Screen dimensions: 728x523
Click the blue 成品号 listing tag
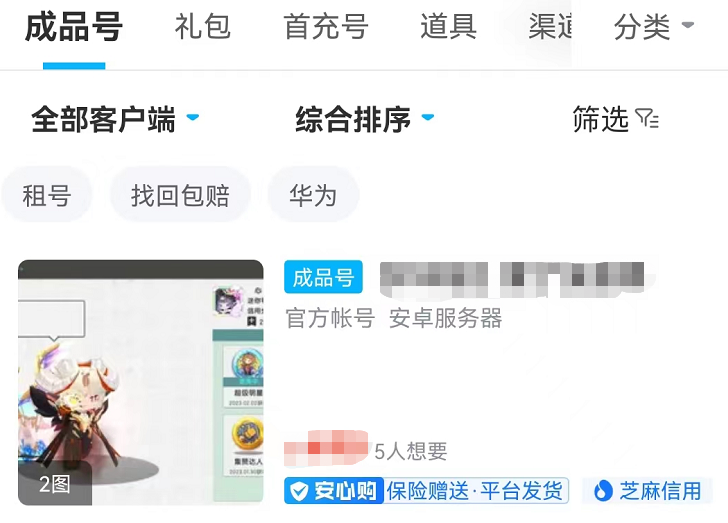pyautogui.click(x=323, y=277)
